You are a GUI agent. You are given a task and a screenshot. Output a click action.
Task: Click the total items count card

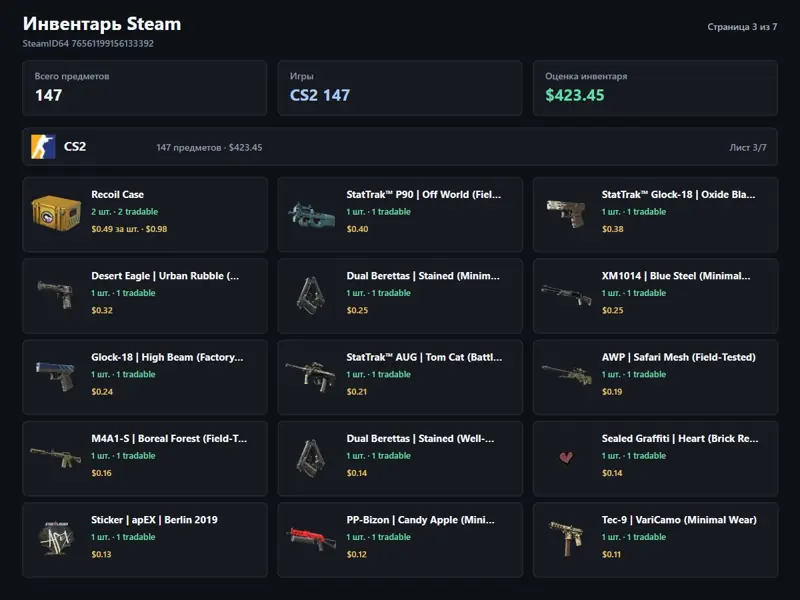144,88
